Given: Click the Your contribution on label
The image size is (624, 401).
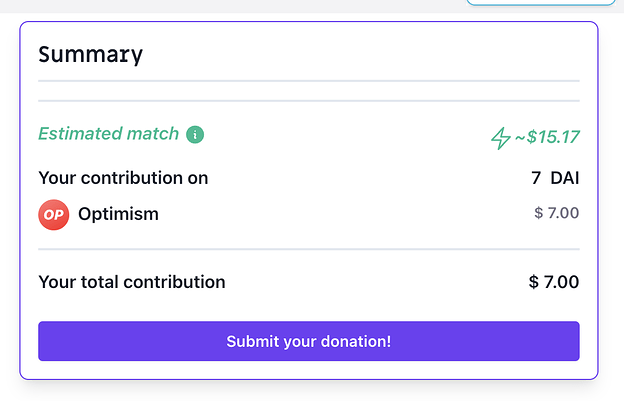Looking at the screenshot, I should (x=123, y=178).
